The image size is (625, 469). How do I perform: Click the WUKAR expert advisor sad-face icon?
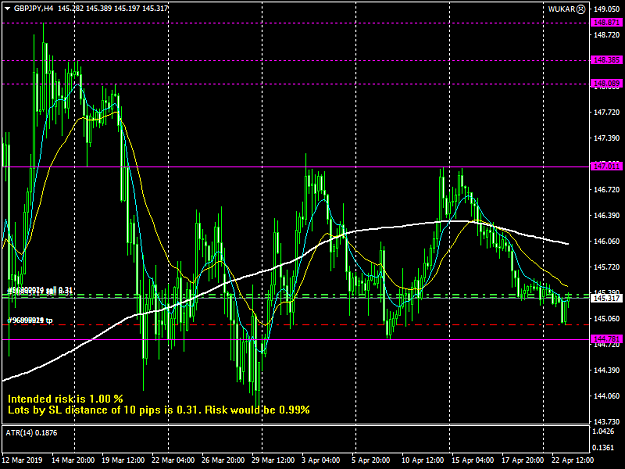click(581, 9)
